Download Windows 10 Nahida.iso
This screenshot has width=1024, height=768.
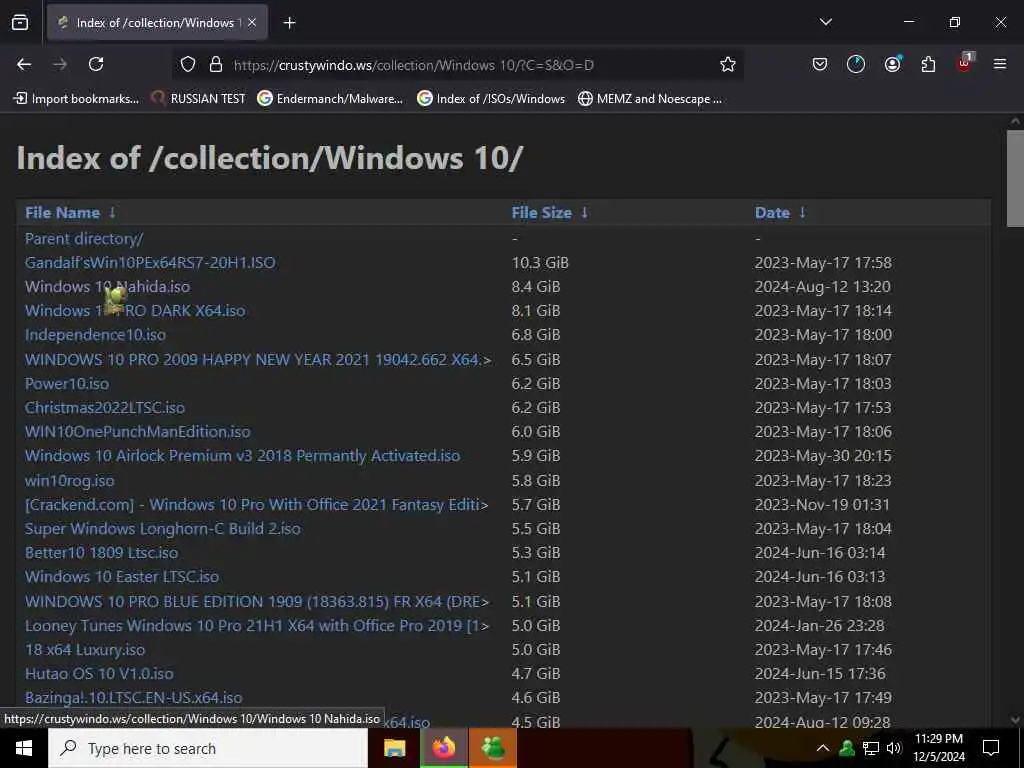click(x=108, y=287)
